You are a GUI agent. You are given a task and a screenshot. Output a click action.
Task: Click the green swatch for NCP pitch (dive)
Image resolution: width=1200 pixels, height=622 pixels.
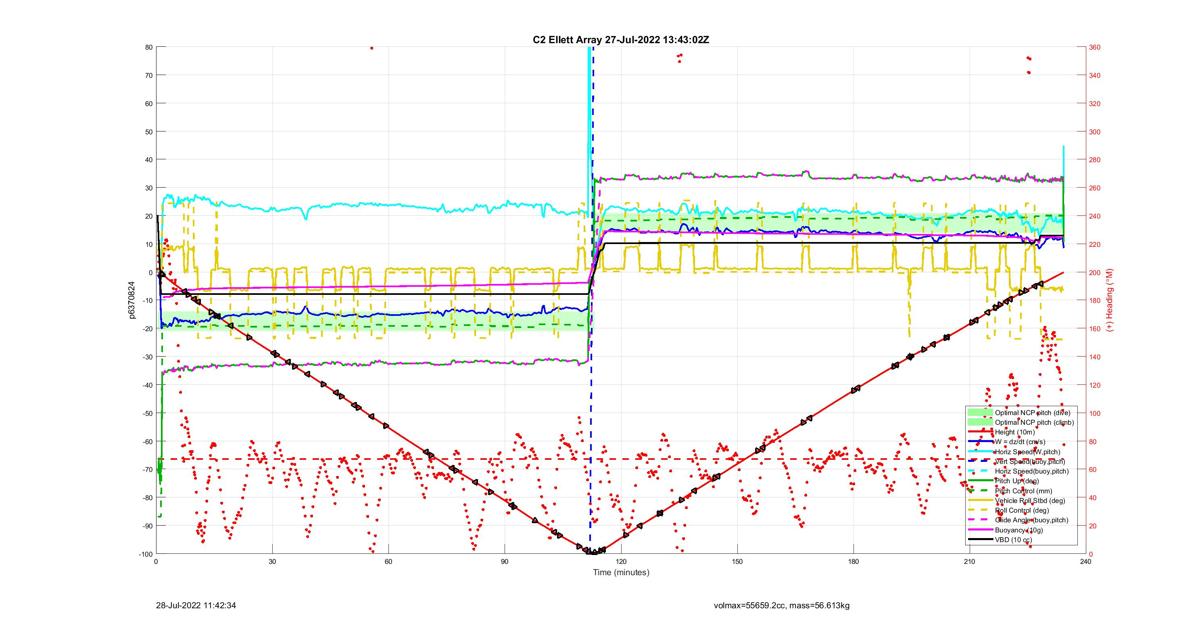980,412
